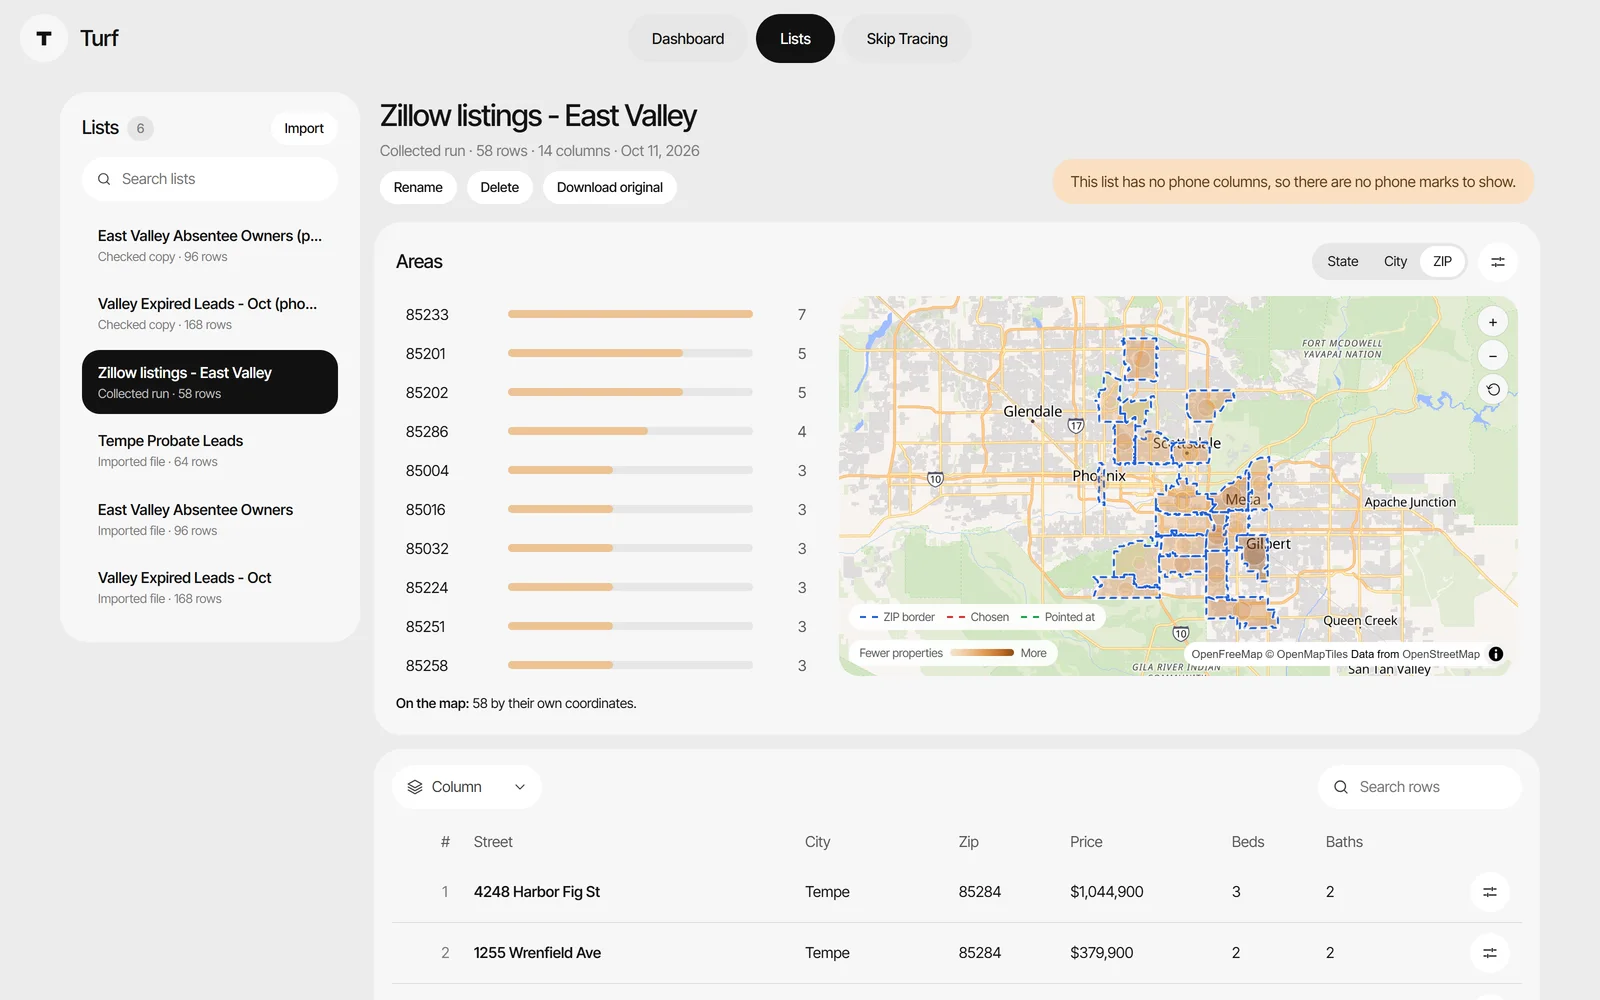
Task: Click the 85233 area bar
Action: (630, 314)
